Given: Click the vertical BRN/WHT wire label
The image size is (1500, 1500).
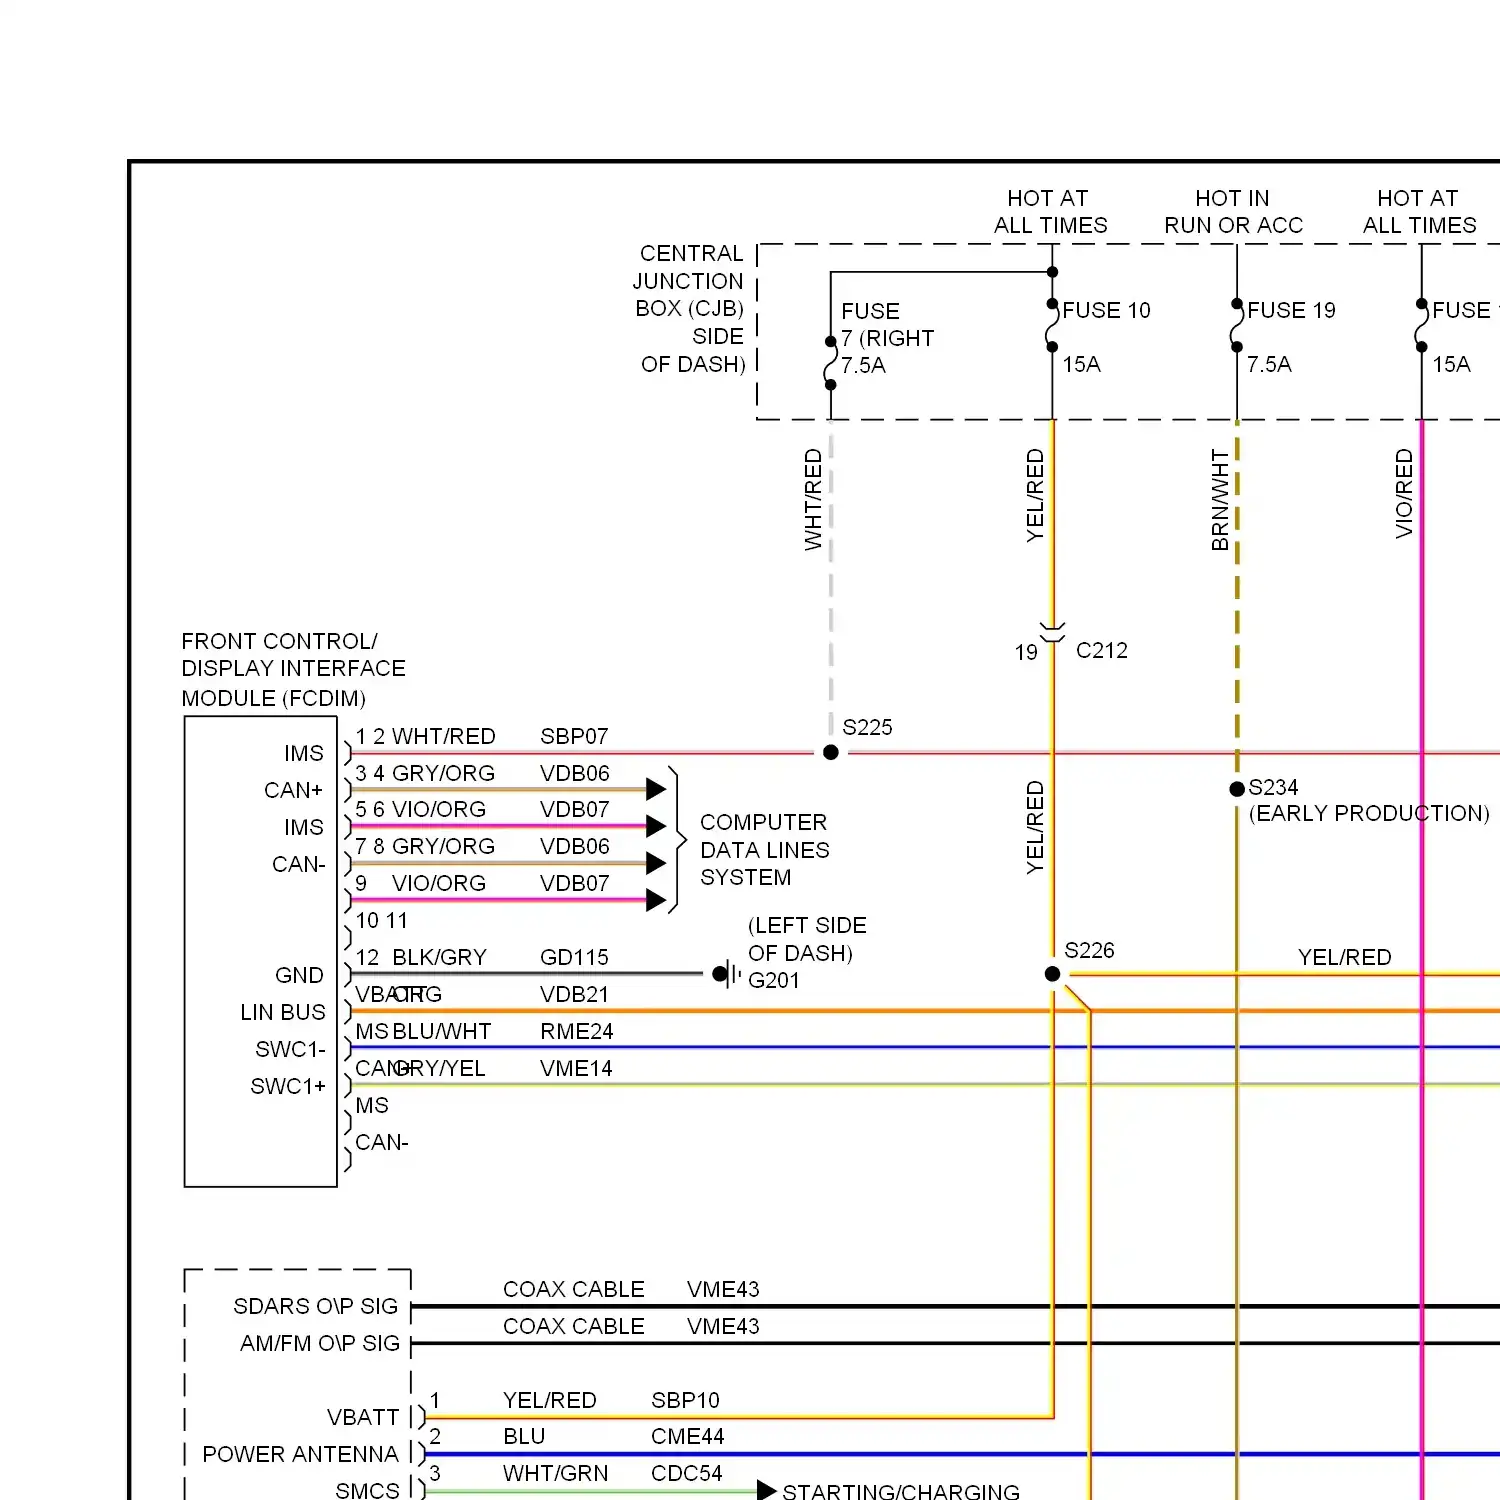Looking at the screenshot, I should pos(1220,500).
